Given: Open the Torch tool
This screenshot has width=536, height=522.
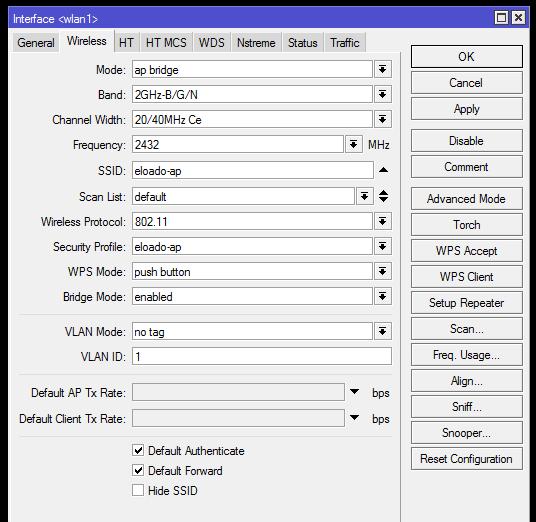Looking at the screenshot, I should 467,225.
